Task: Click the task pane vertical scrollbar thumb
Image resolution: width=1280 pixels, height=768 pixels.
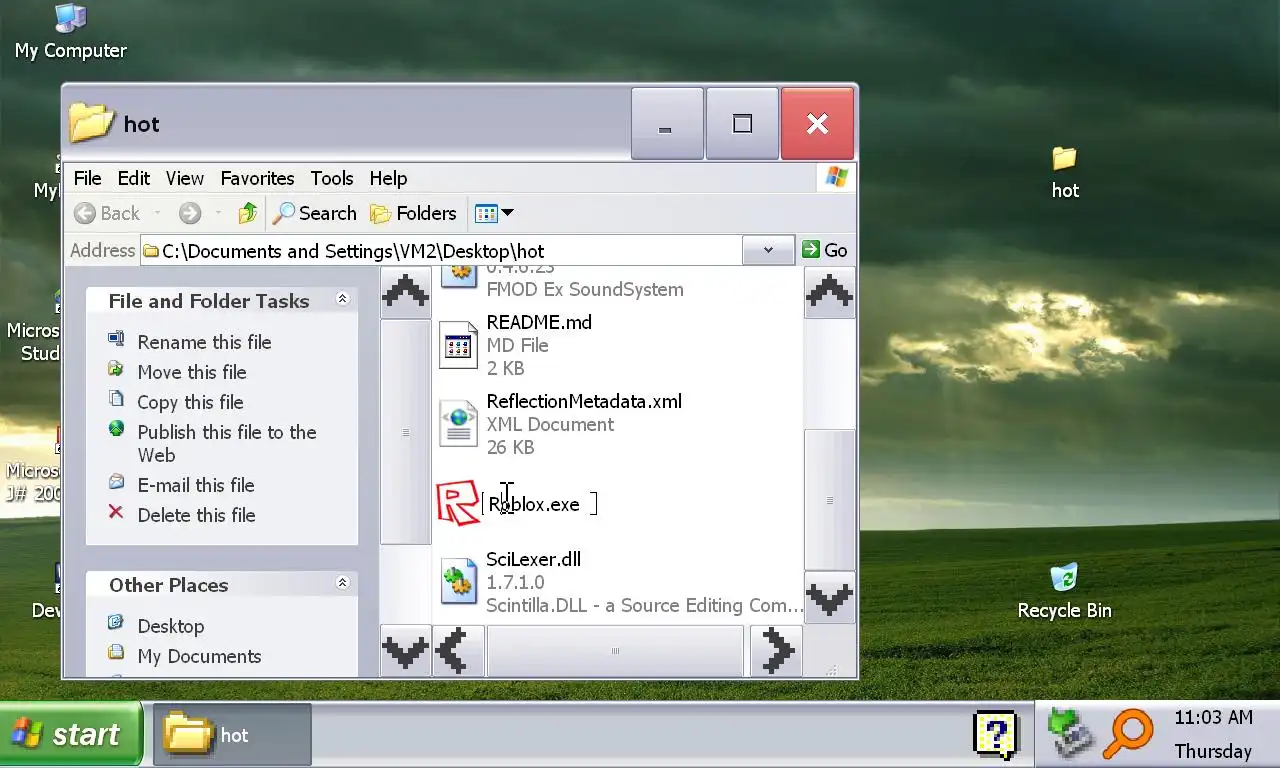Action: 405,432
